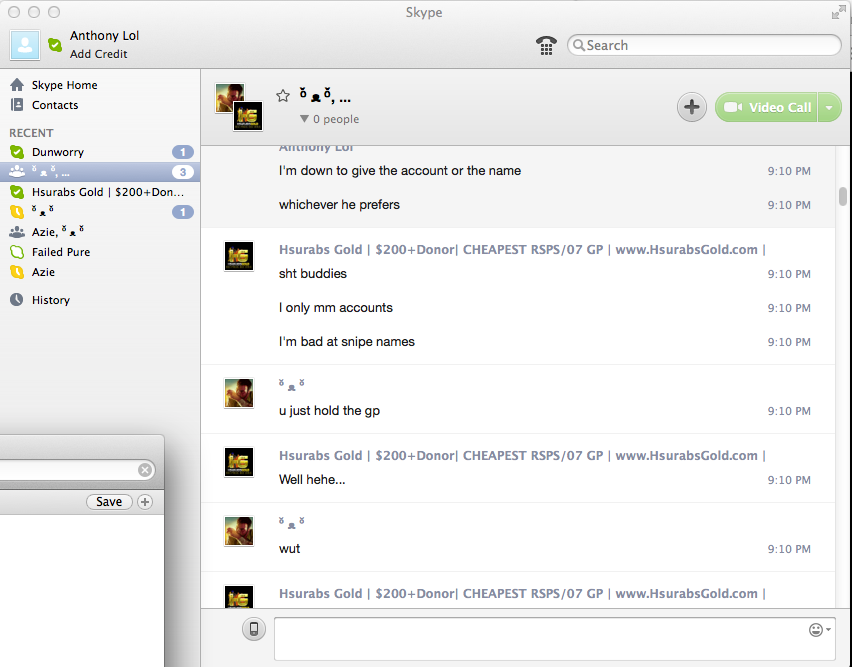
Task: Click the SMS phone button by message box
Action: click(x=254, y=629)
